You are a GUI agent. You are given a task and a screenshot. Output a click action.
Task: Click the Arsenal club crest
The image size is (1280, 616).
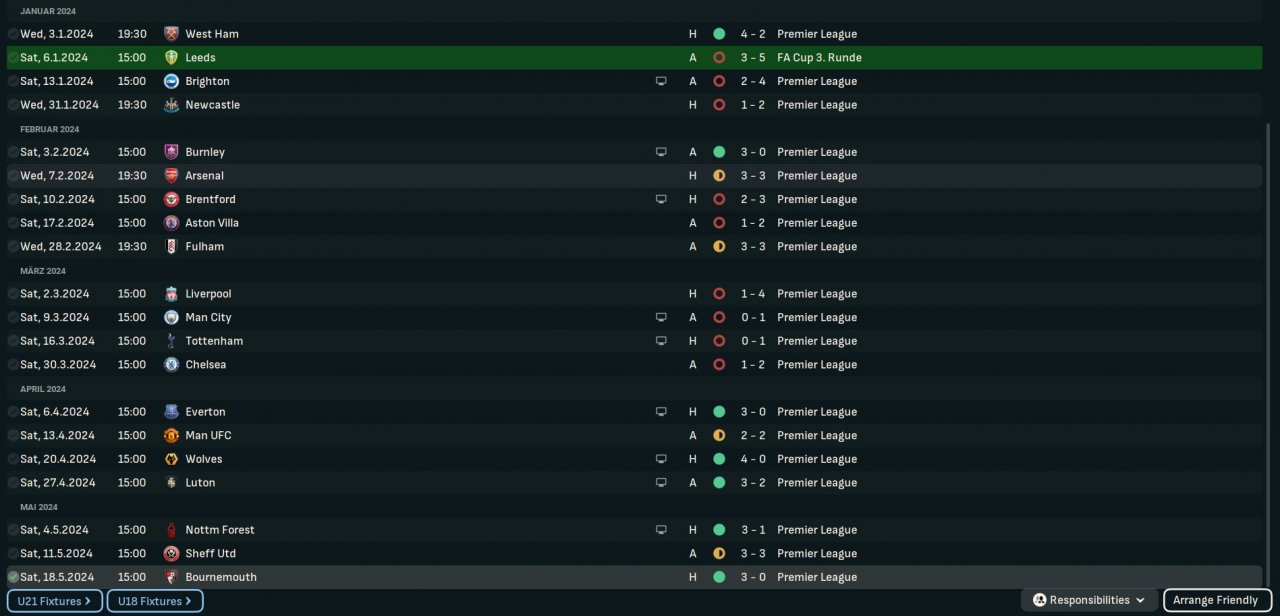[171, 176]
